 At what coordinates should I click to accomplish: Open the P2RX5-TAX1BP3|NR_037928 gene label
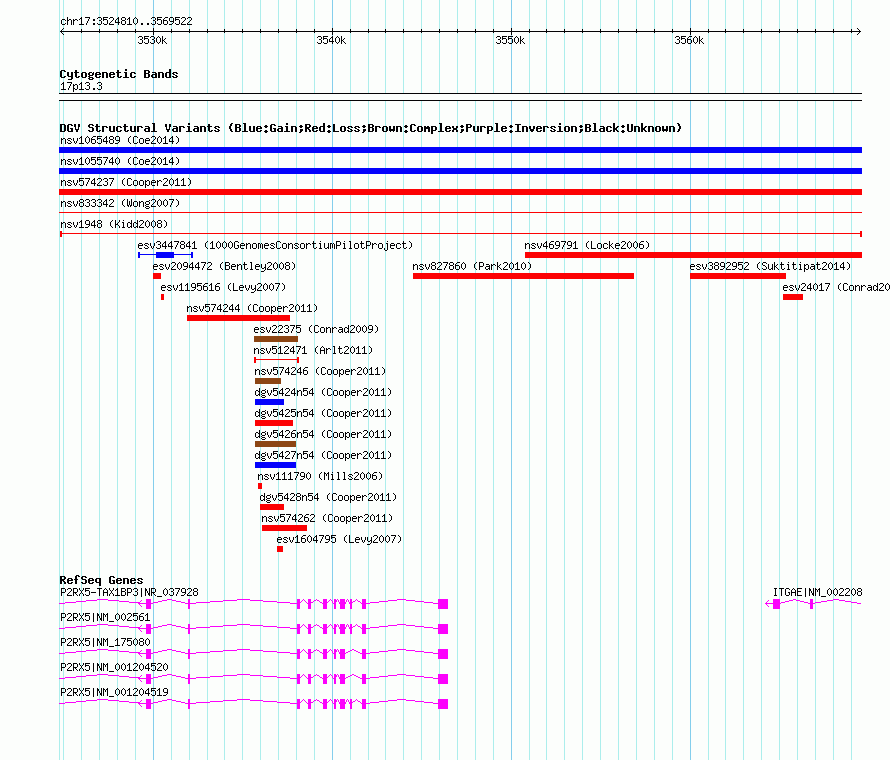(x=129, y=592)
